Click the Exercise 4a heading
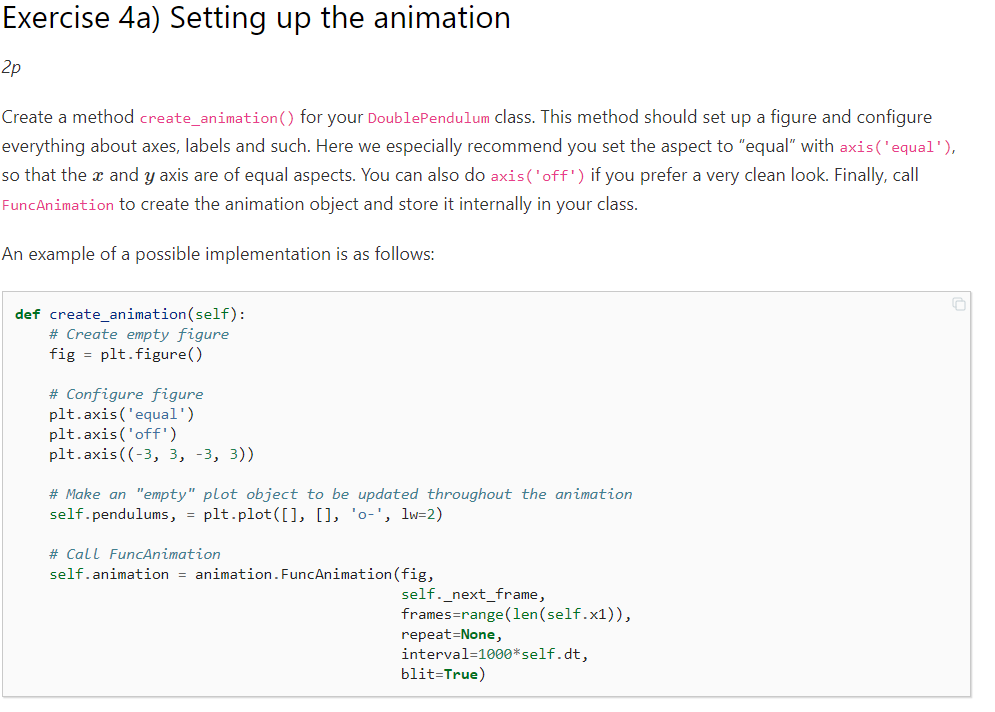The height and width of the screenshot is (712, 995). [x=255, y=19]
